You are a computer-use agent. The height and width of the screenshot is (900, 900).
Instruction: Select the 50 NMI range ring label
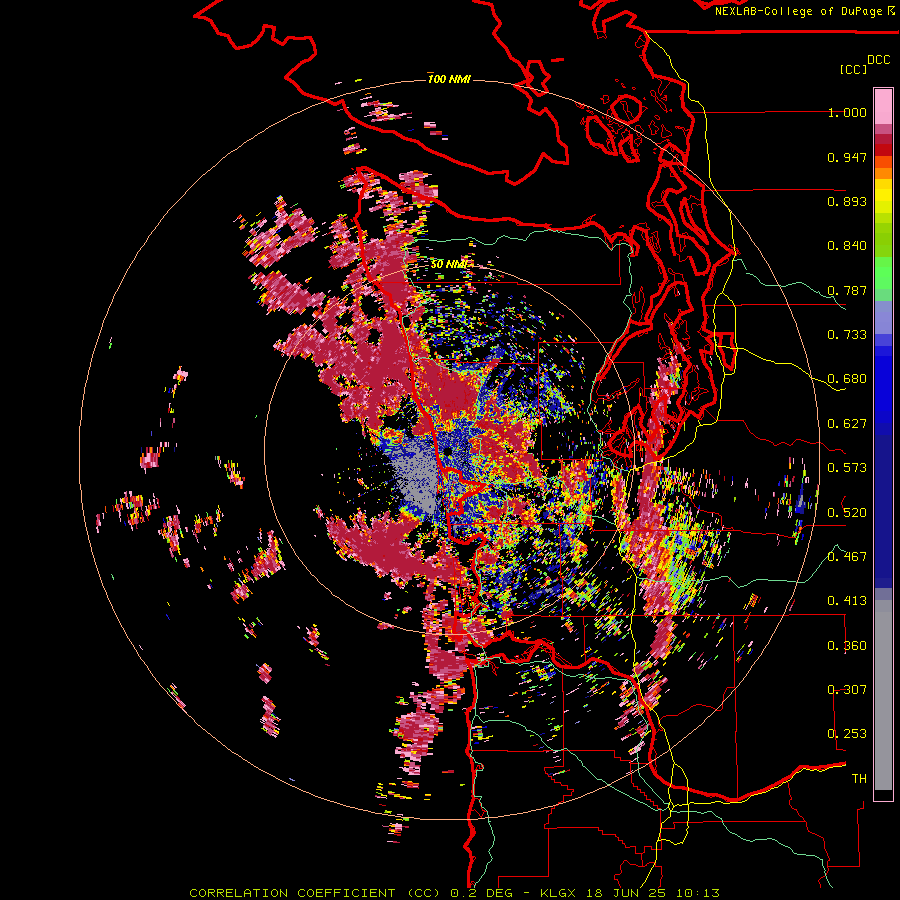449,264
